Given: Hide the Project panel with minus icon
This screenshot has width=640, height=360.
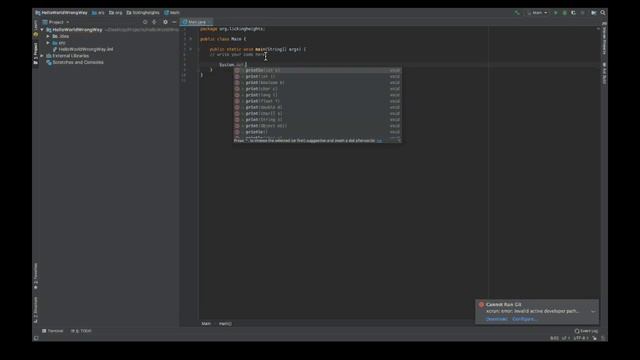Looking at the screenshot, I should [x=174, y=22].
